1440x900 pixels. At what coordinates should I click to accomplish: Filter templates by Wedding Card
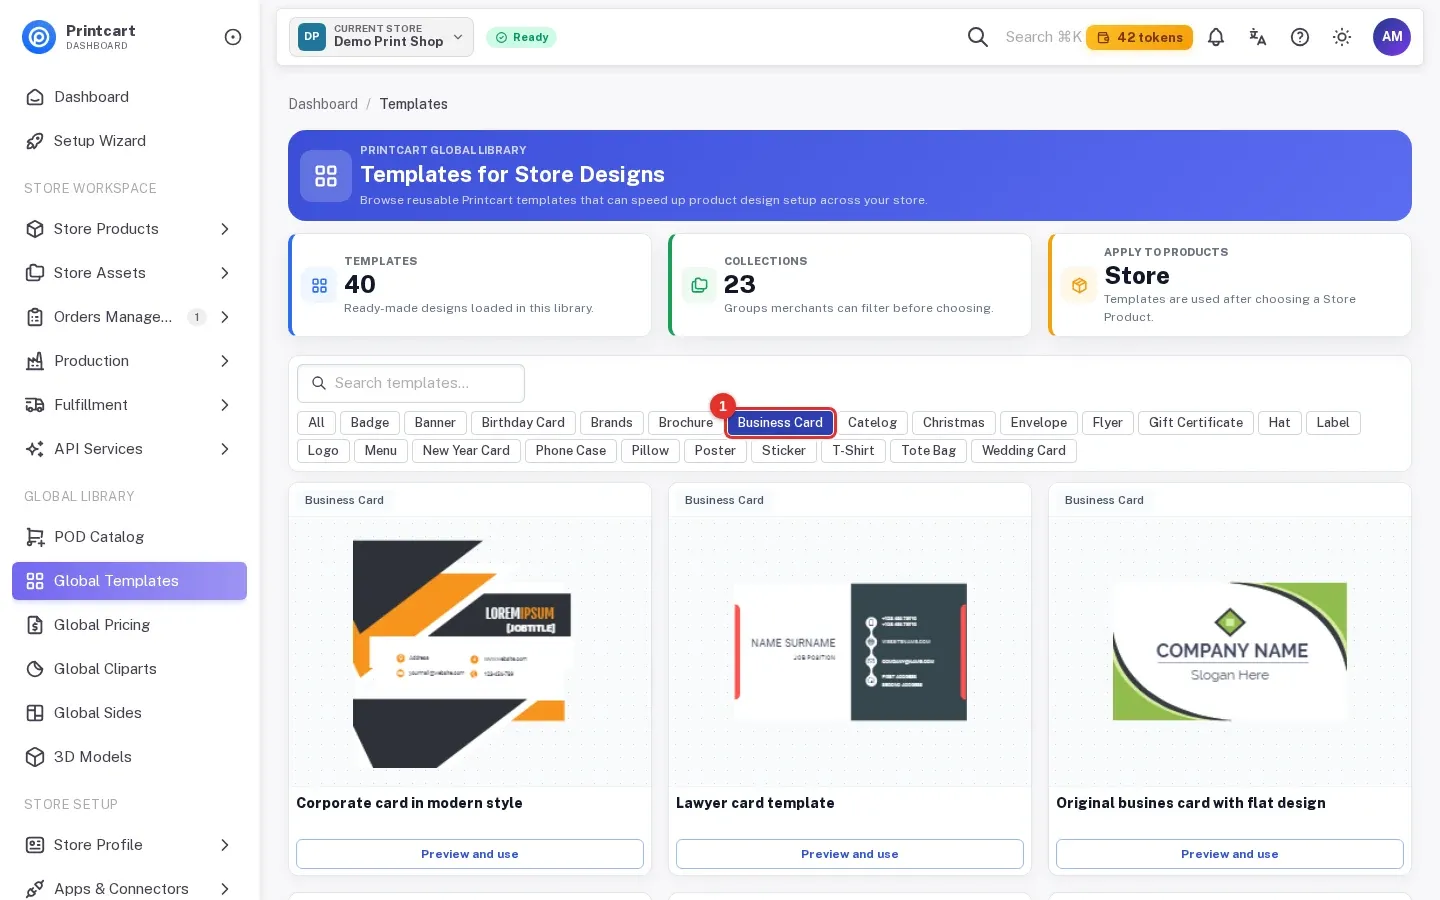point(1024,451)
